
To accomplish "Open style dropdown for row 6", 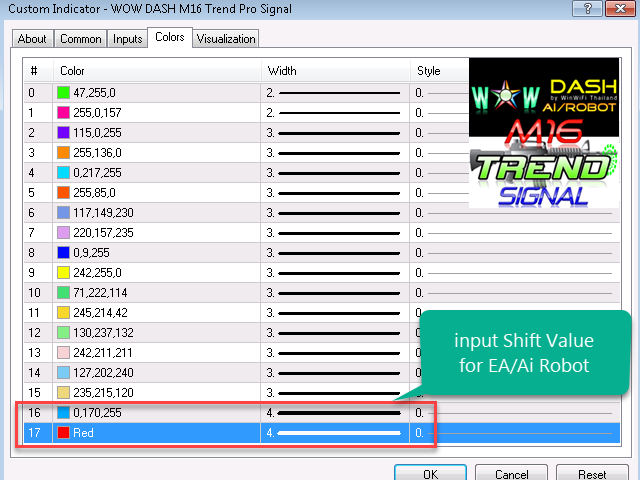I will 515,213.
